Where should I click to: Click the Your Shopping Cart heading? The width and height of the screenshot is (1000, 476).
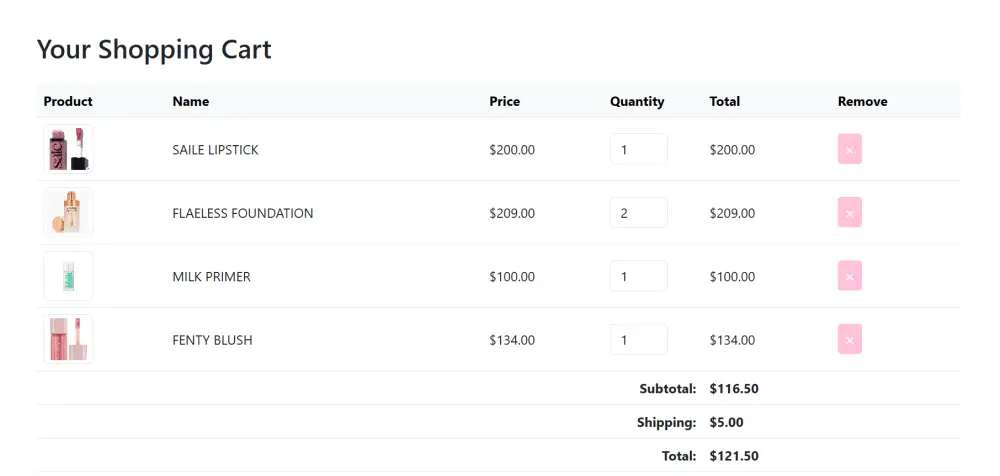pos(154,49)
